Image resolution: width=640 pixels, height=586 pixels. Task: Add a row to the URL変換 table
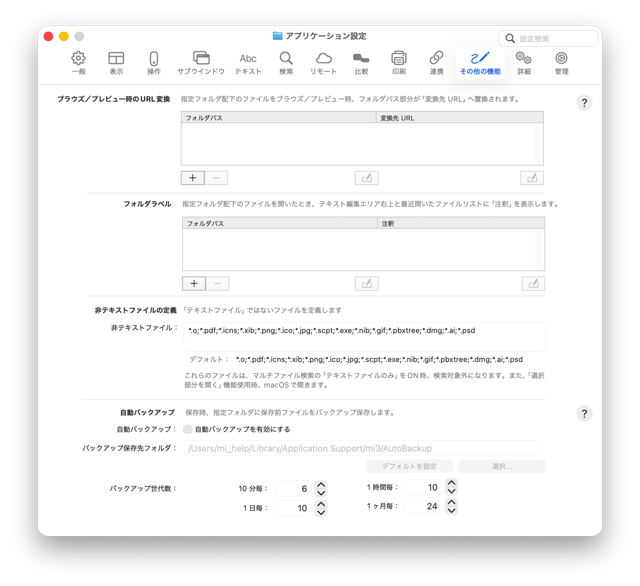click(x=193, y=178)
